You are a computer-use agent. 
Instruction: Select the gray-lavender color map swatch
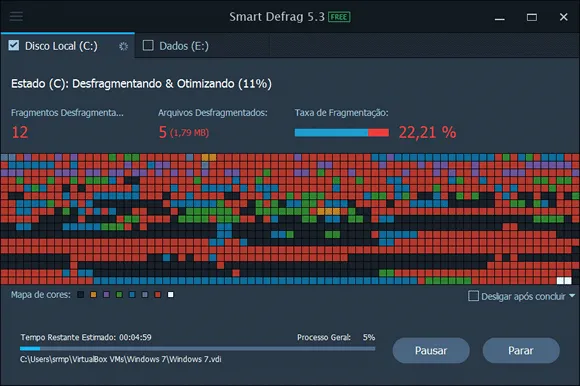pos(145,295)
